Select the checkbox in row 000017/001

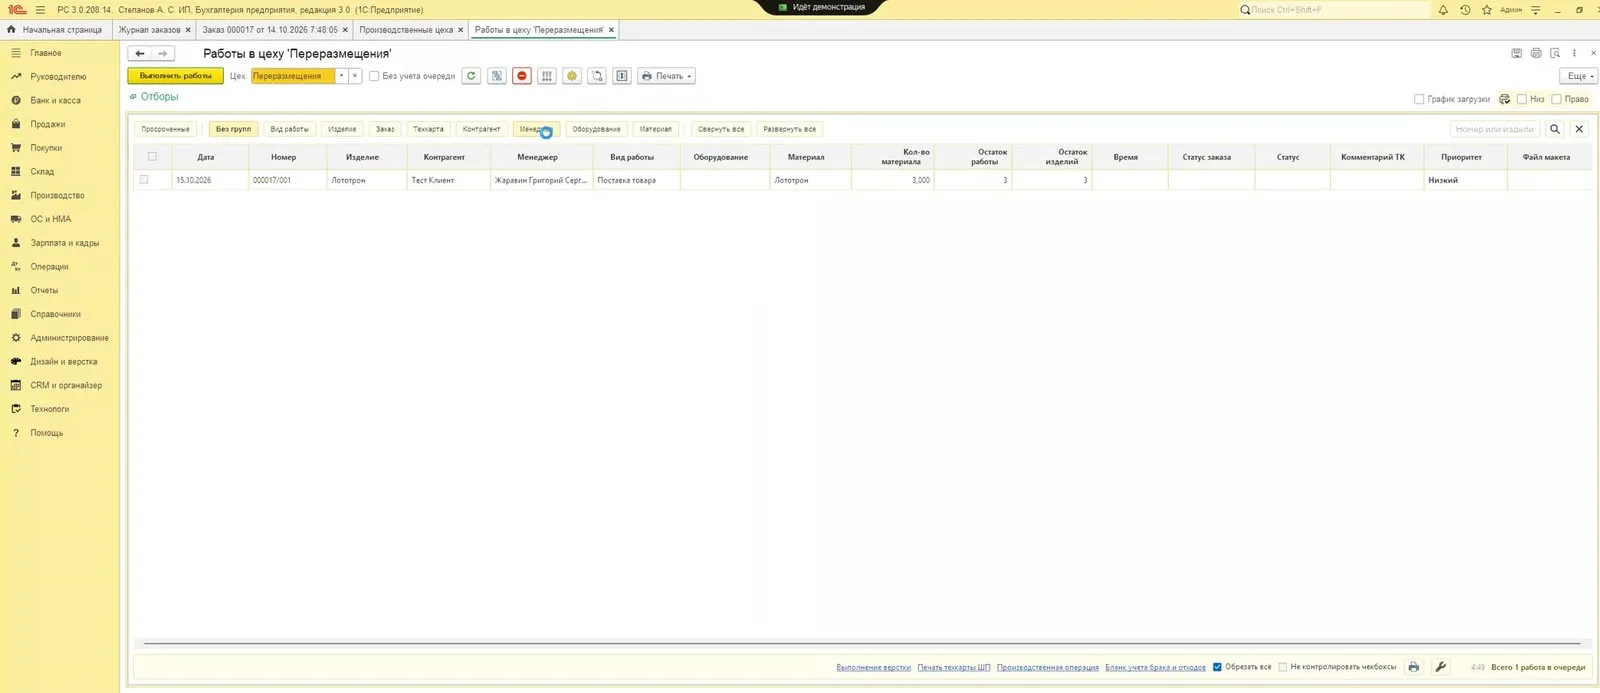pyautogui.click(x=144, y=180)
